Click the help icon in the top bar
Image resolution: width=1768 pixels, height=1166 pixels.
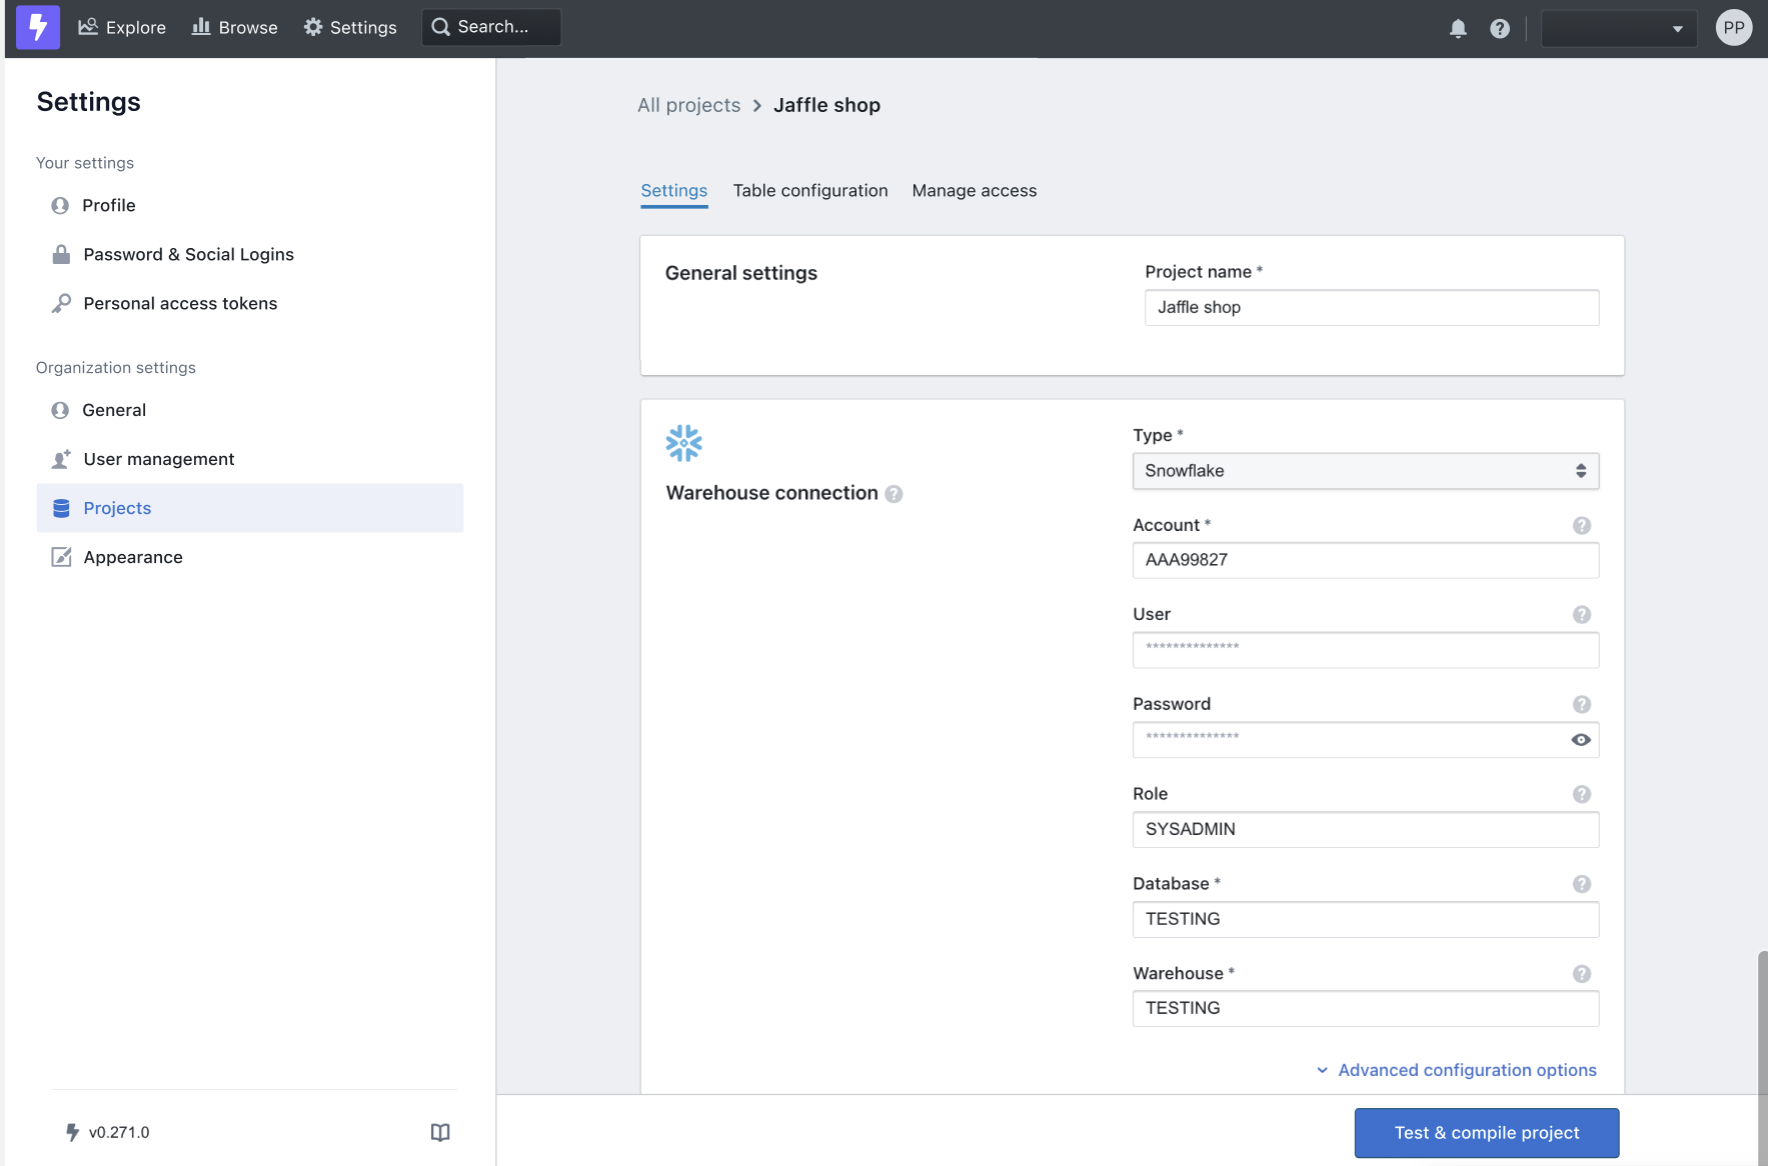click(1498, 28)
